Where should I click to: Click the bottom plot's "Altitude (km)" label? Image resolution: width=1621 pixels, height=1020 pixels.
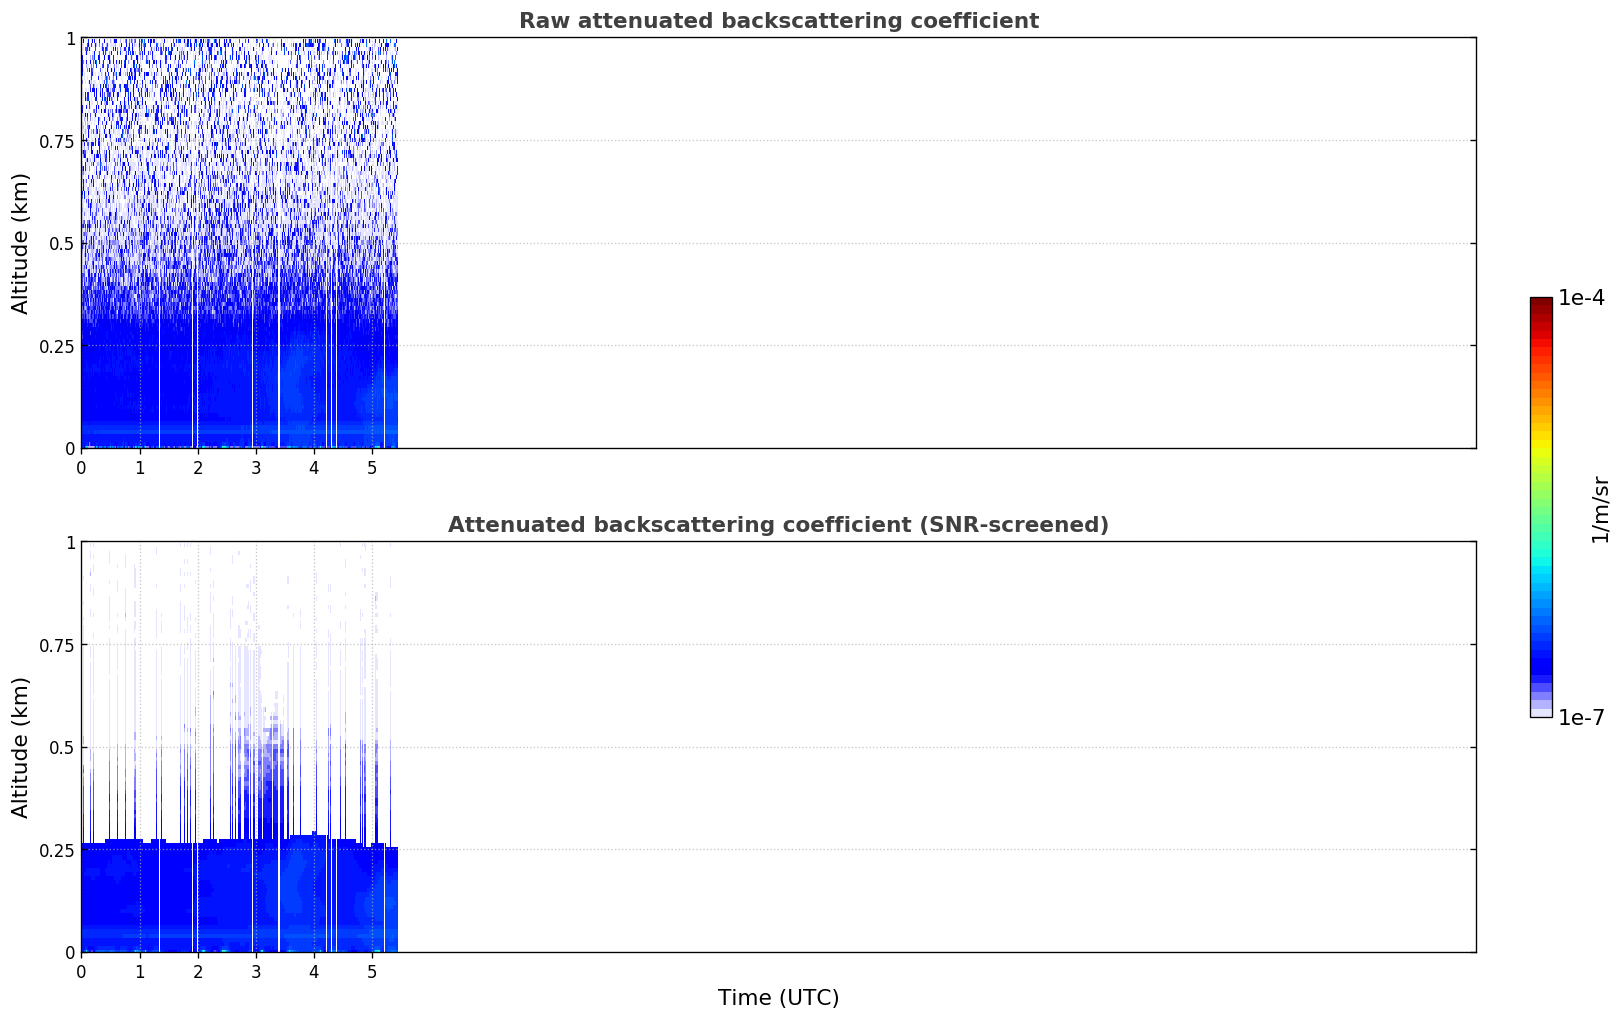coord(21,747)
